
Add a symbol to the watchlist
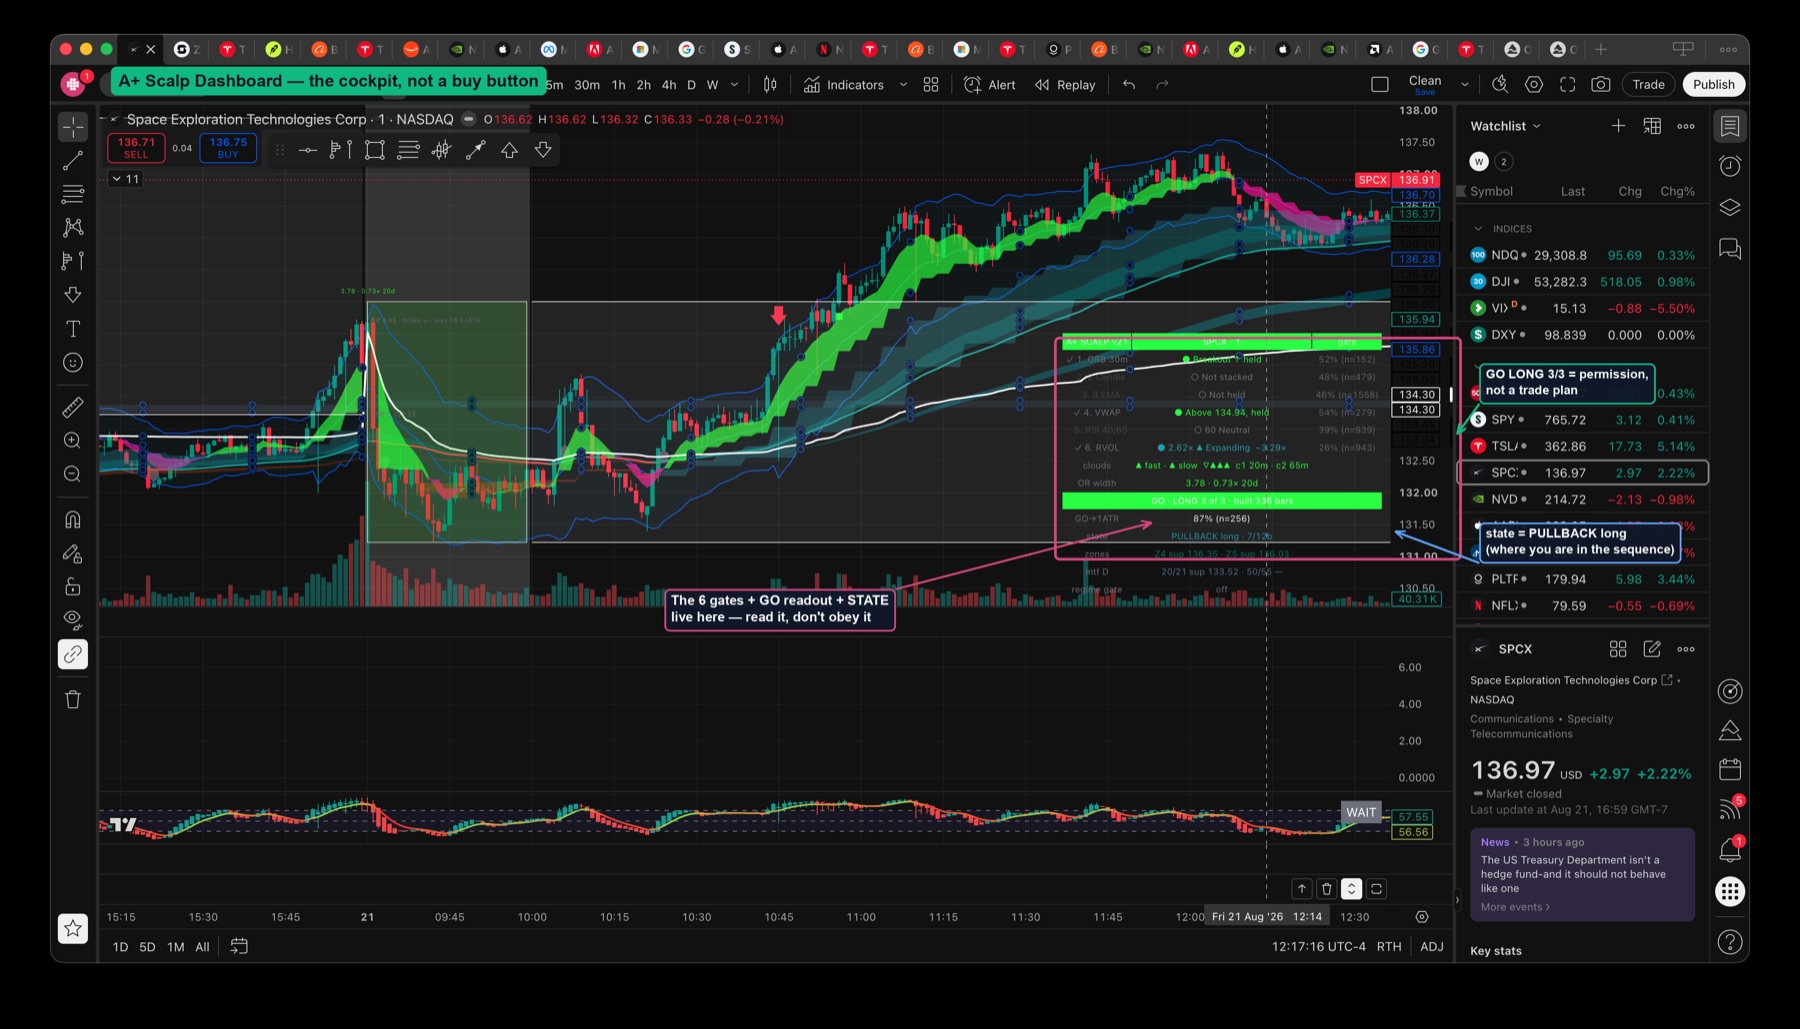point(1618,126)
